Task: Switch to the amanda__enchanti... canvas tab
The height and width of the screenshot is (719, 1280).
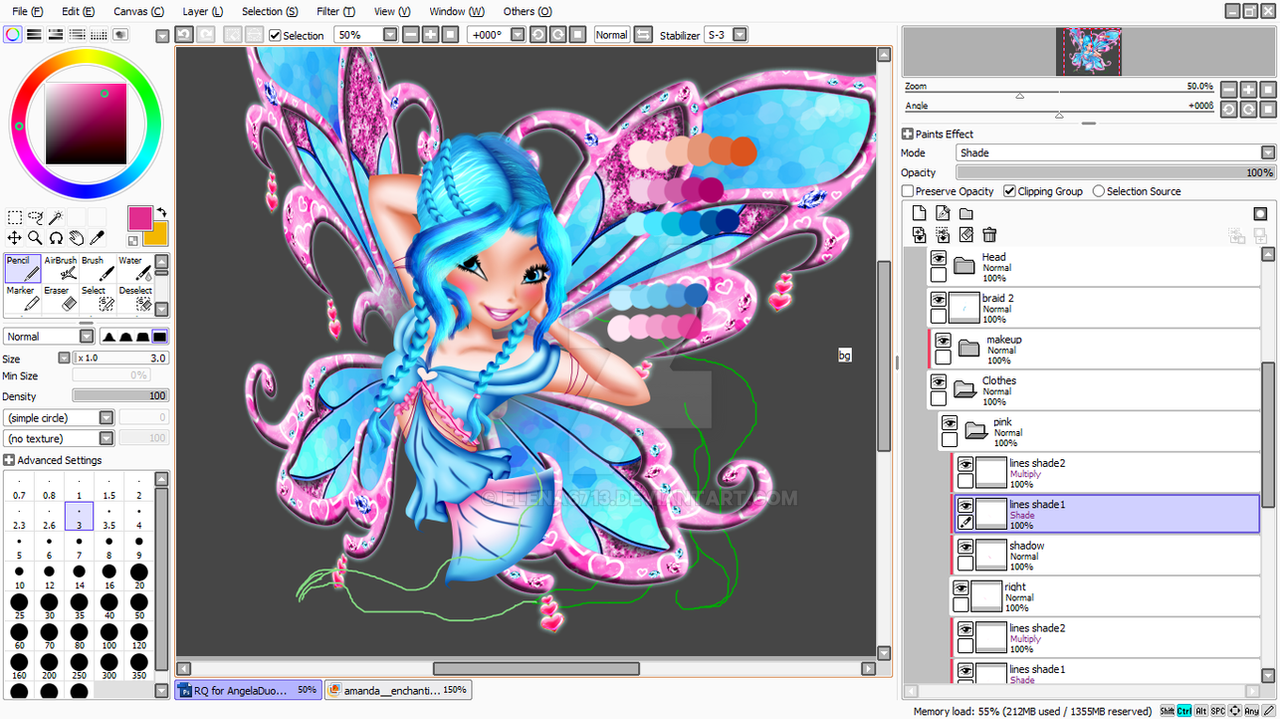Action: click(x=396, y=690)
